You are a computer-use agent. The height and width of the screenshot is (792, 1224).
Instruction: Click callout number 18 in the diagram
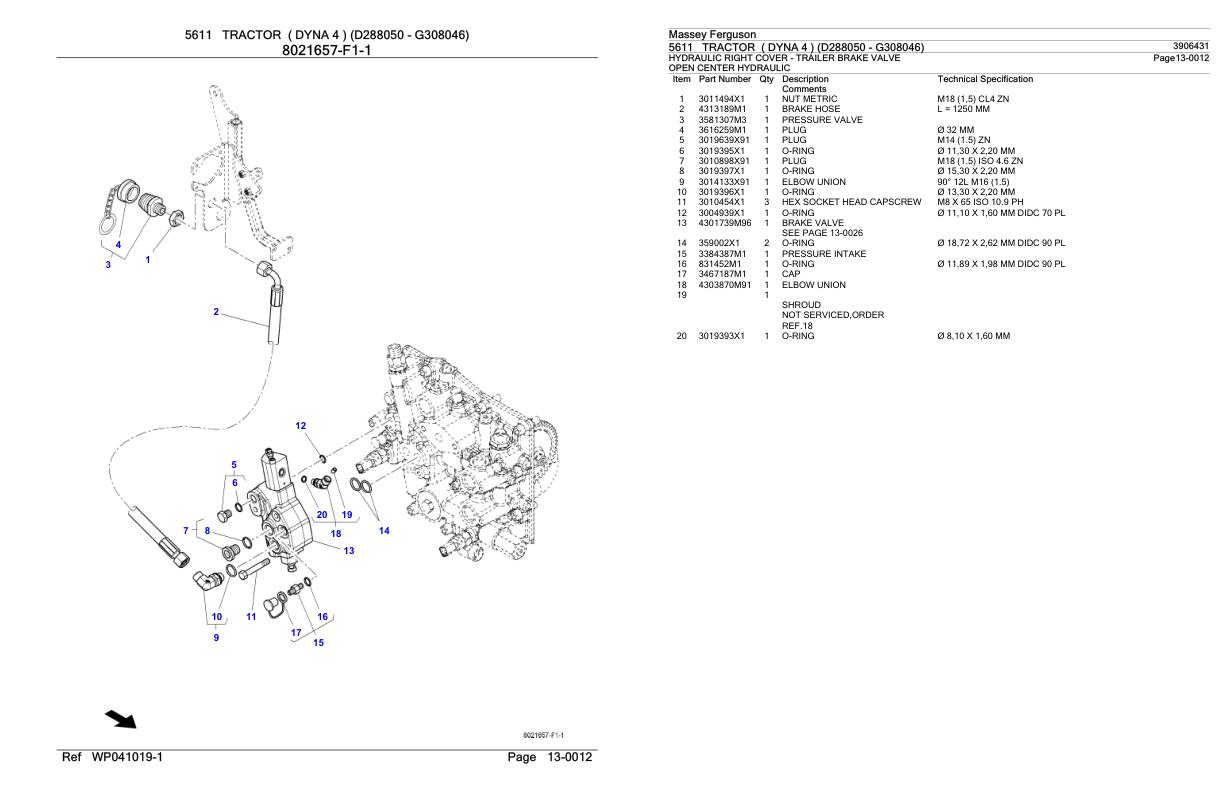coord(336,534)
